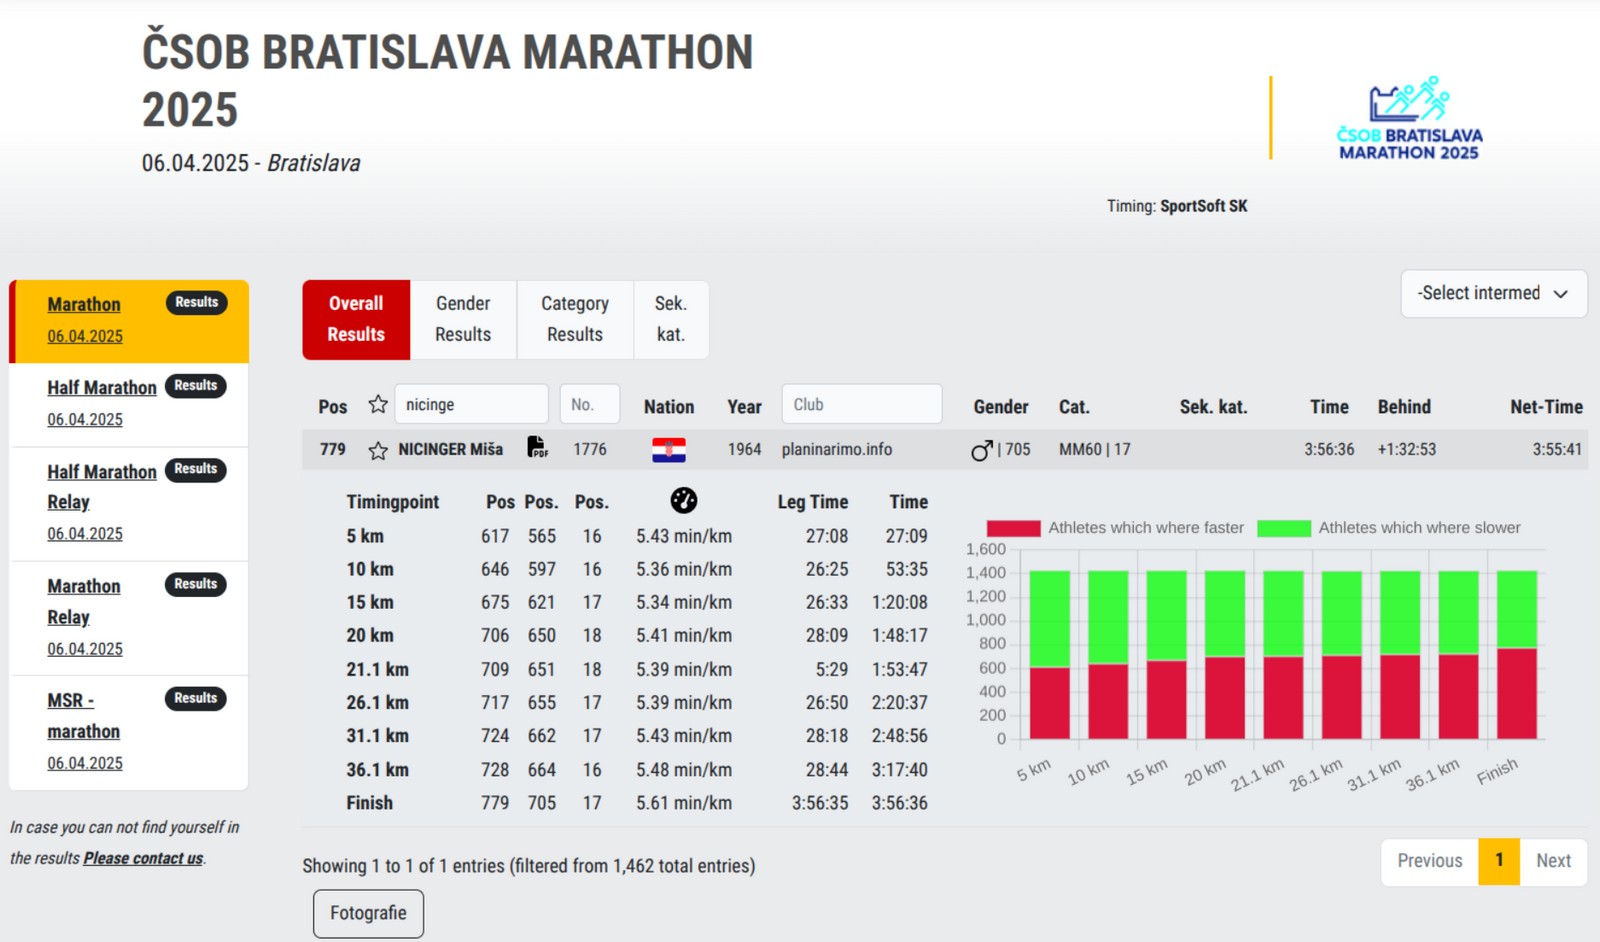Go to Previous results page

[1430, 861]
